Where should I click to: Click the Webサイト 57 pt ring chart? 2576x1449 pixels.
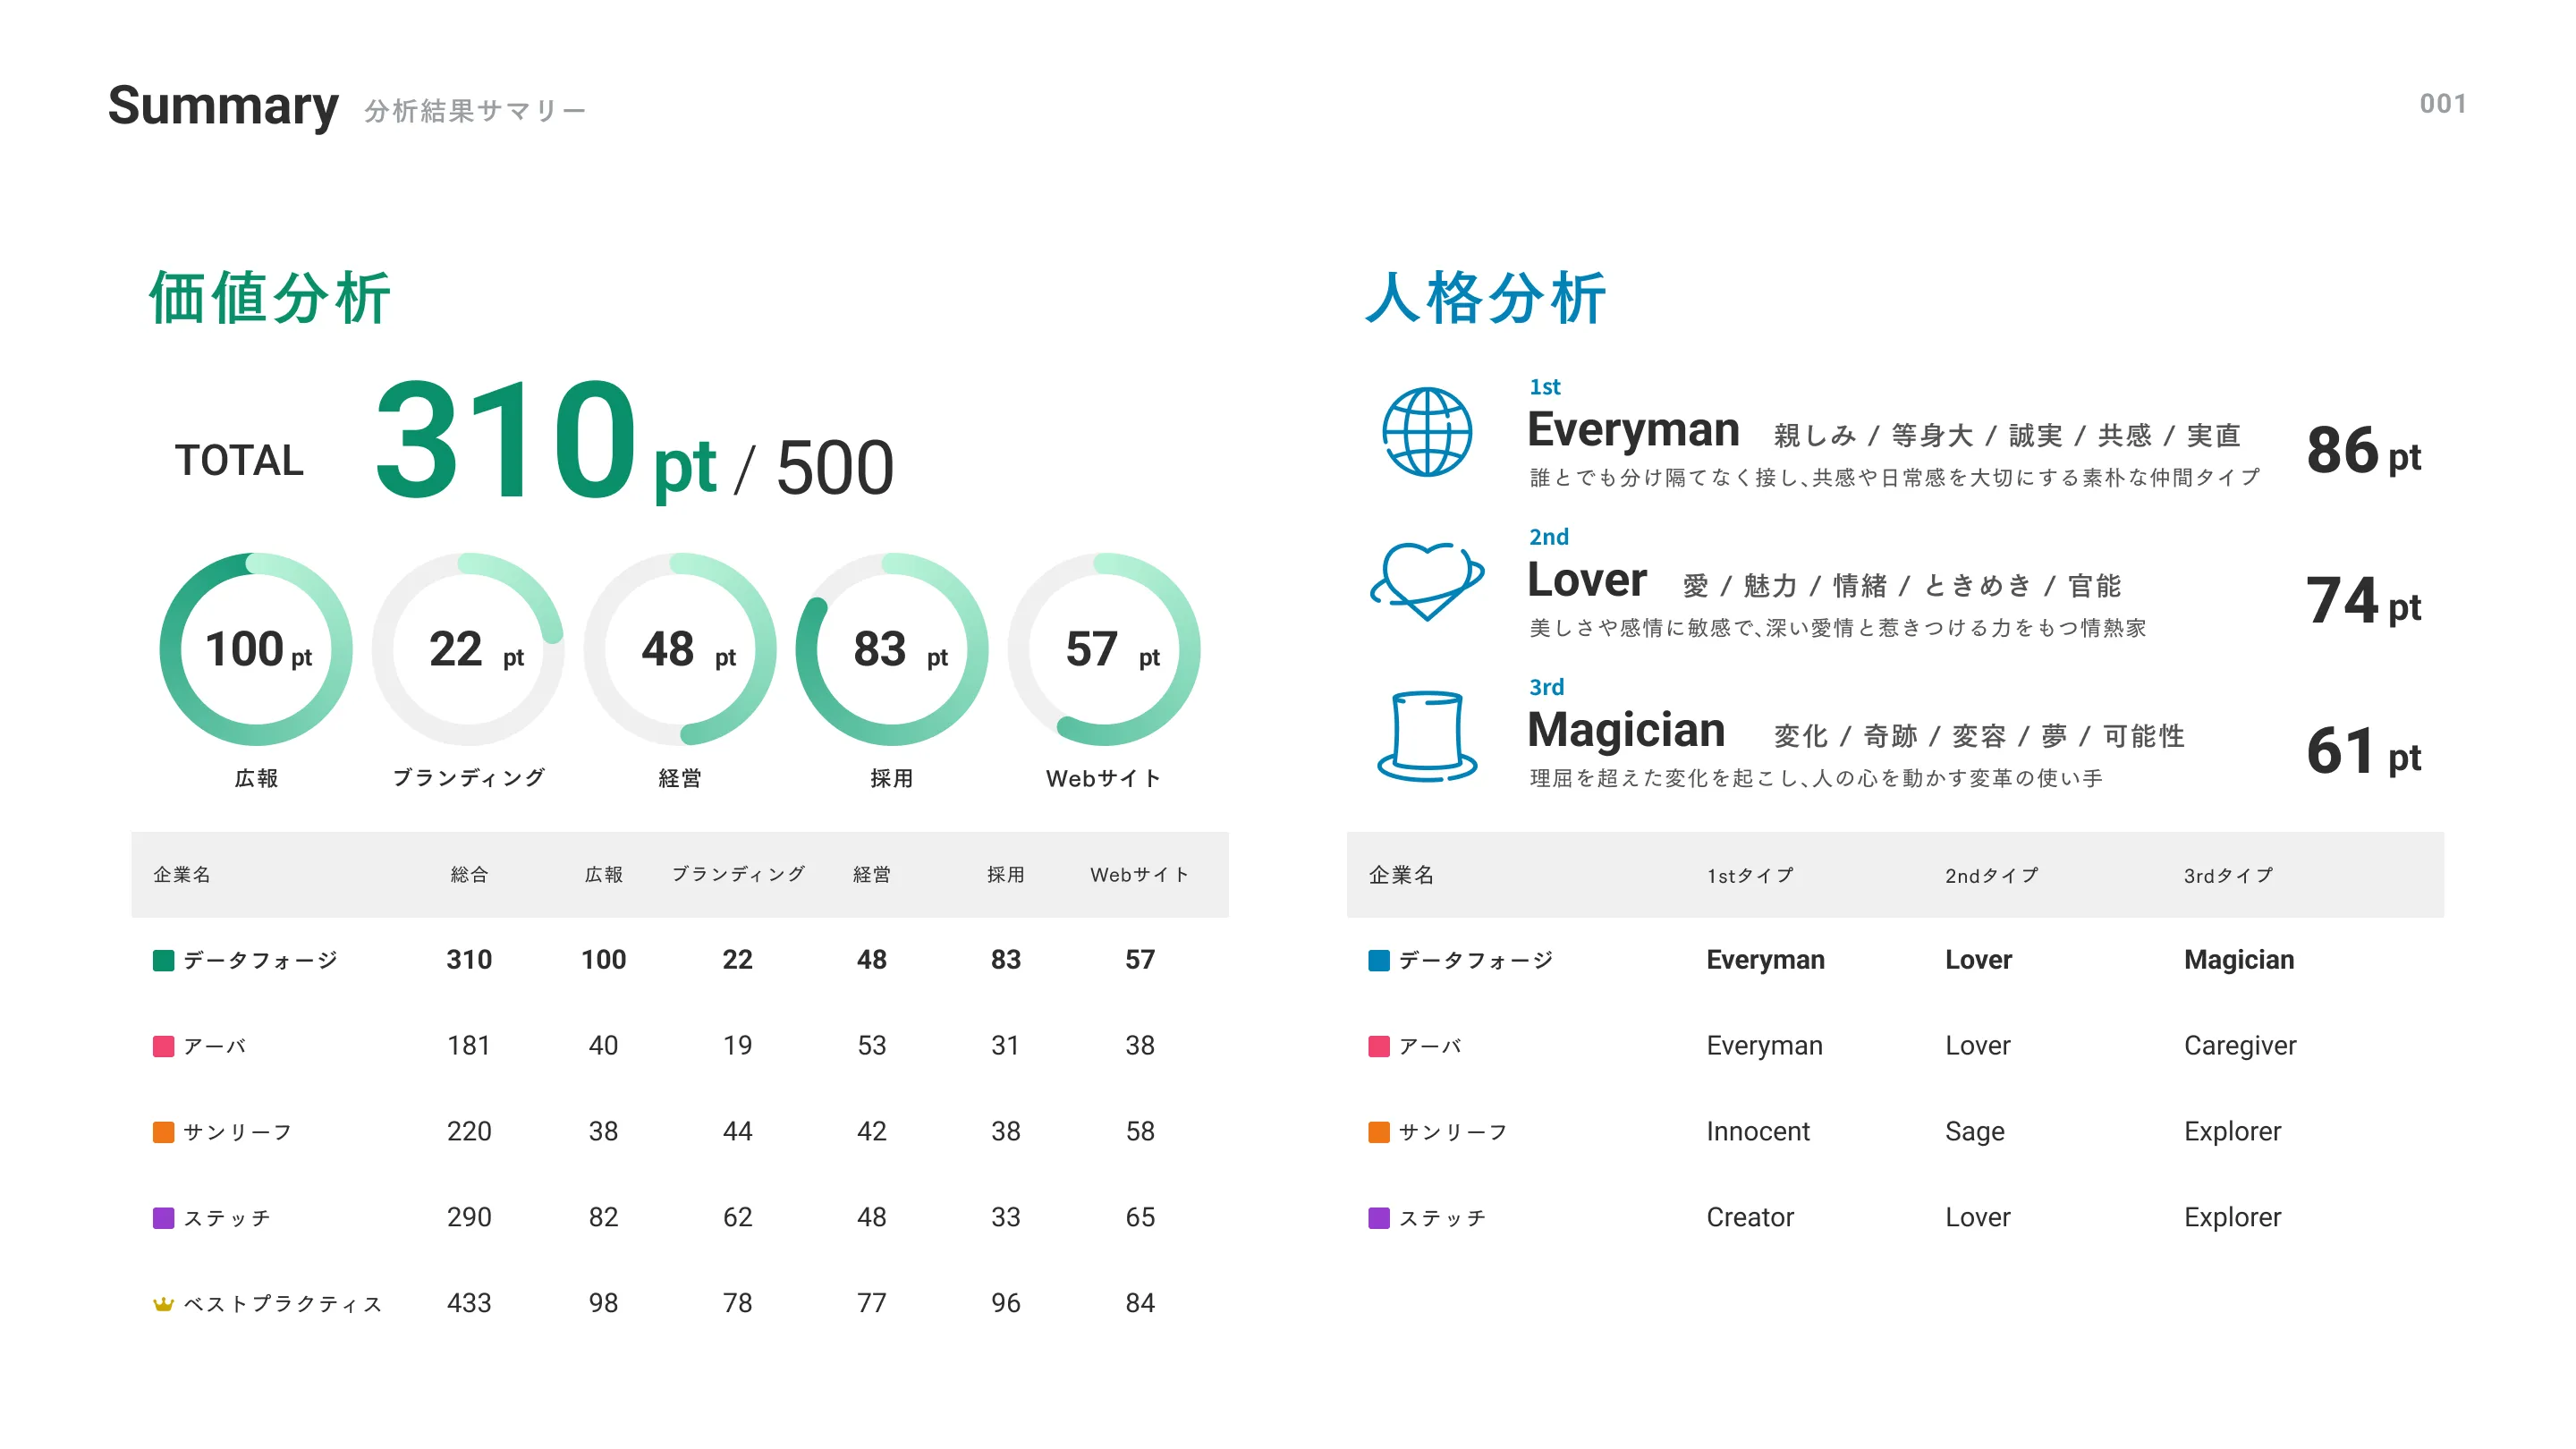tap(1103, 649)
